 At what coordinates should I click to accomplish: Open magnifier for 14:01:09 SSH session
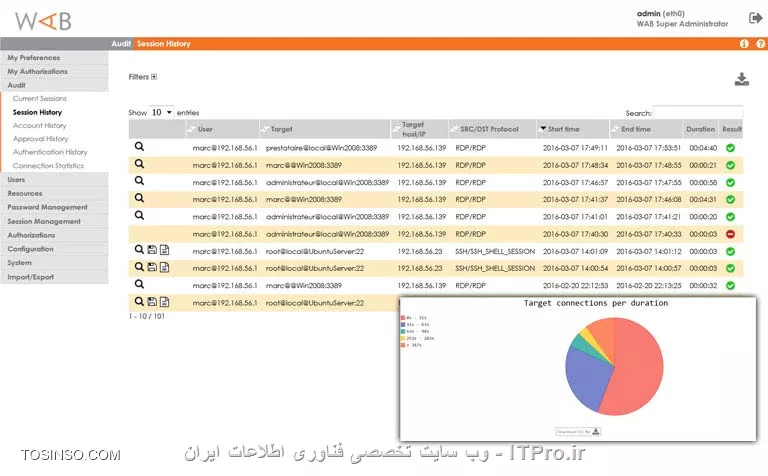click(140, 250)
